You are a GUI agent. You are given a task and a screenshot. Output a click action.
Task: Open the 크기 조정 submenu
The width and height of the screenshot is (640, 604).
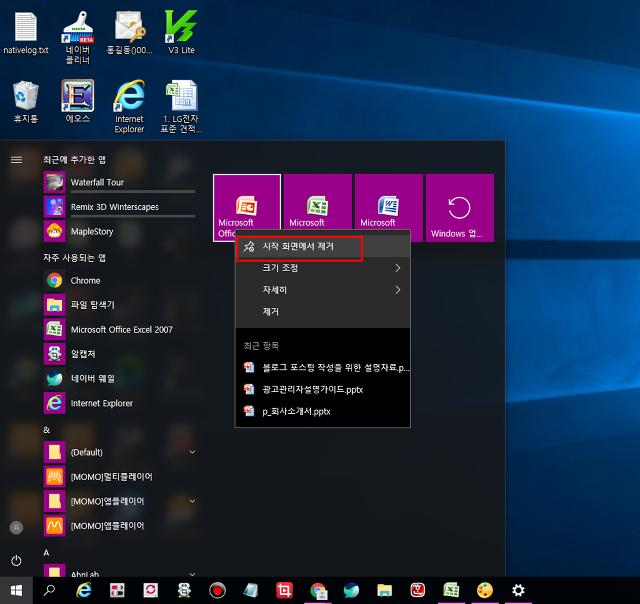[323, 268]
